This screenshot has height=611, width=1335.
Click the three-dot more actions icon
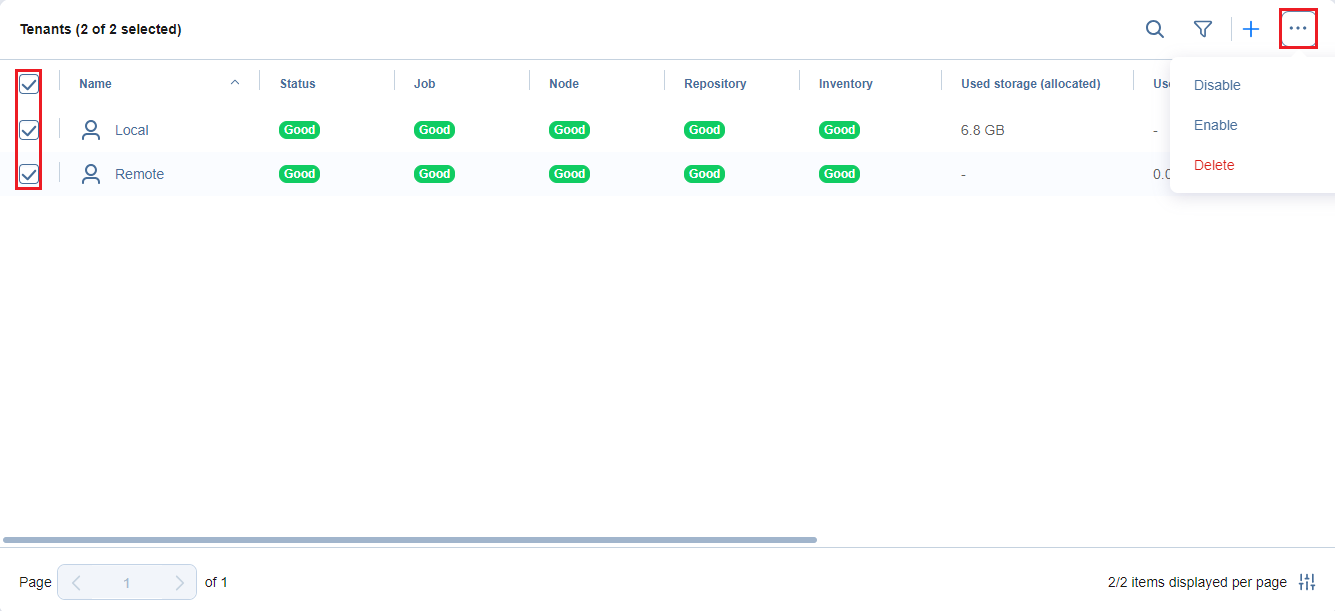coord(1298,29)
